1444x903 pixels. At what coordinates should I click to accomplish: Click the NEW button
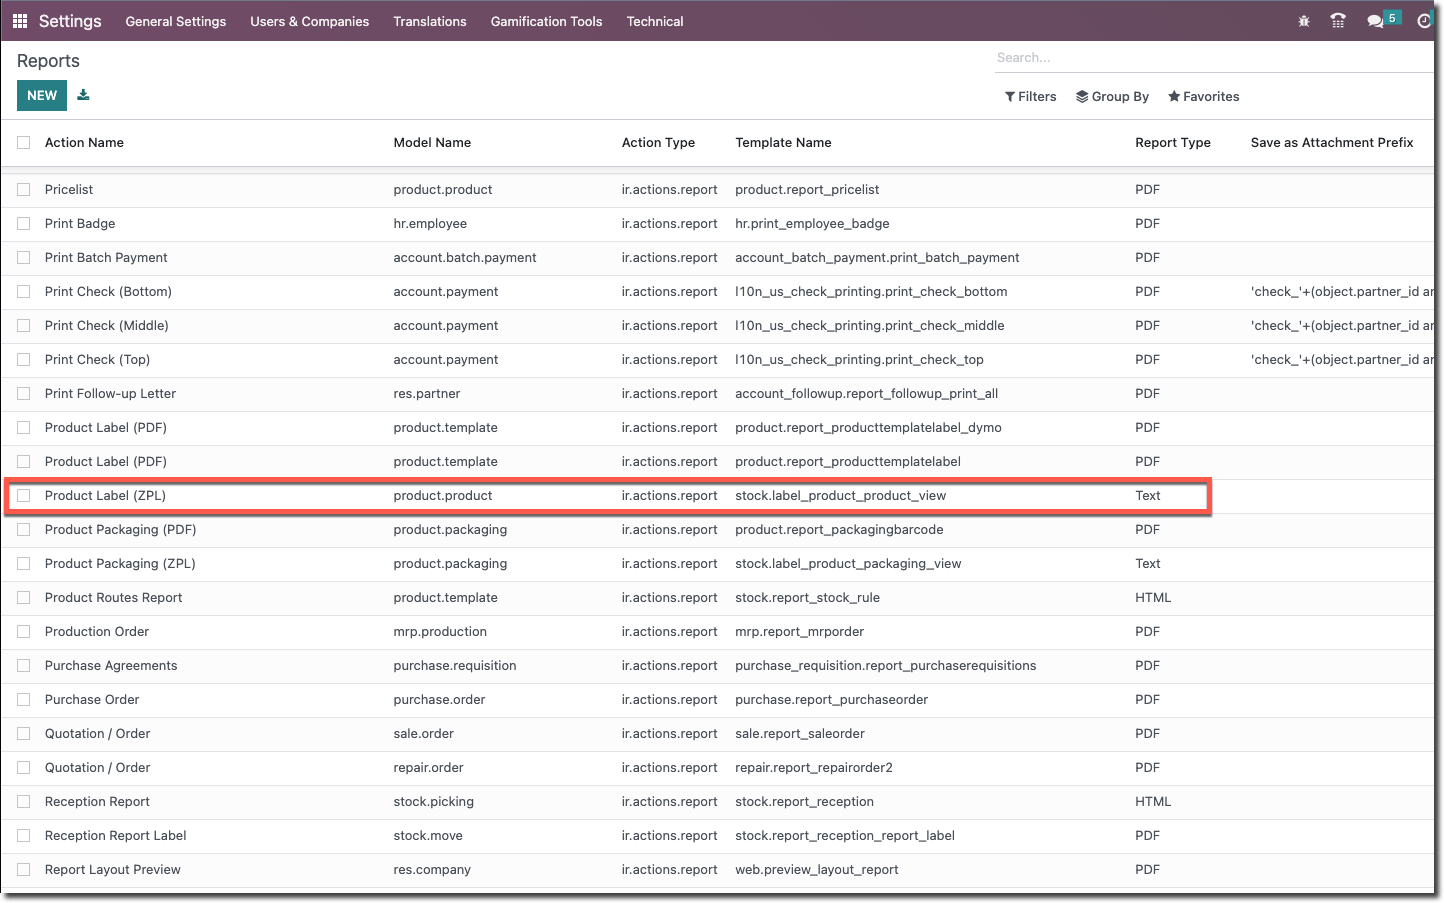42,95
